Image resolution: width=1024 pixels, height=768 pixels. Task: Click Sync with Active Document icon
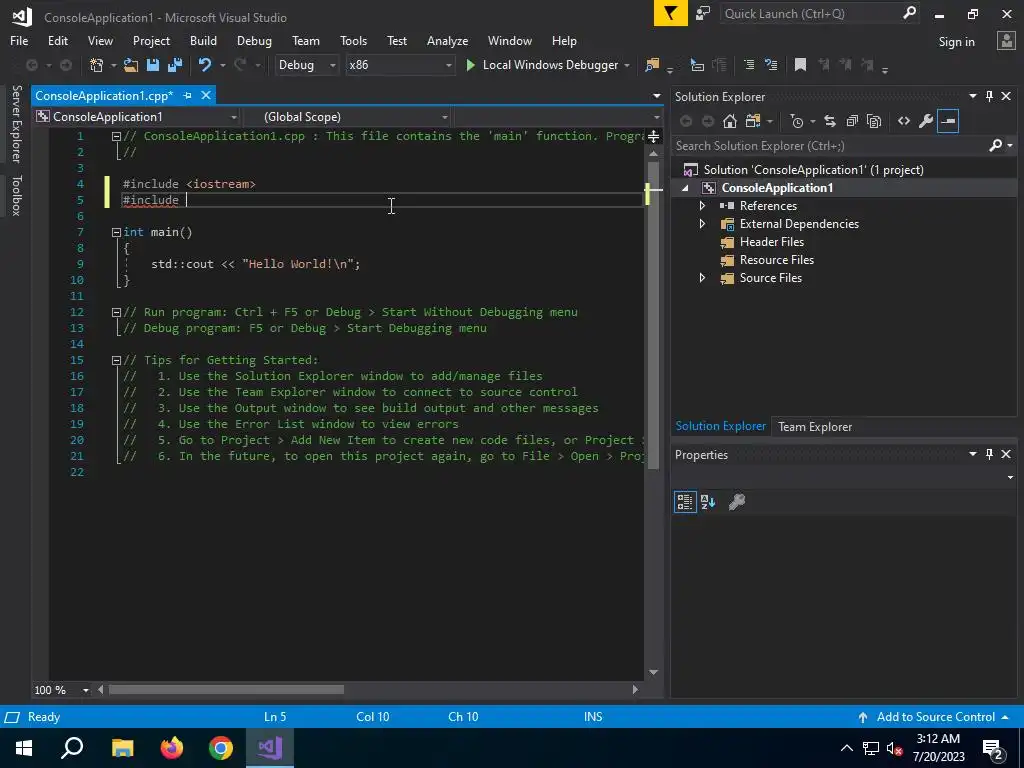click(830, 121)
